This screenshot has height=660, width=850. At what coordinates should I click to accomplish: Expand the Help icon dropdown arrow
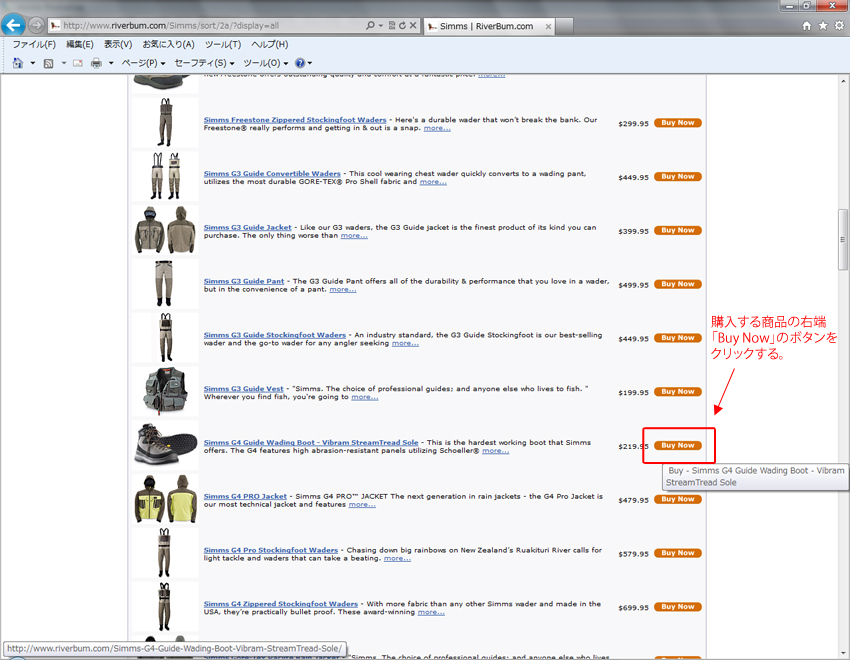(310, 63)
